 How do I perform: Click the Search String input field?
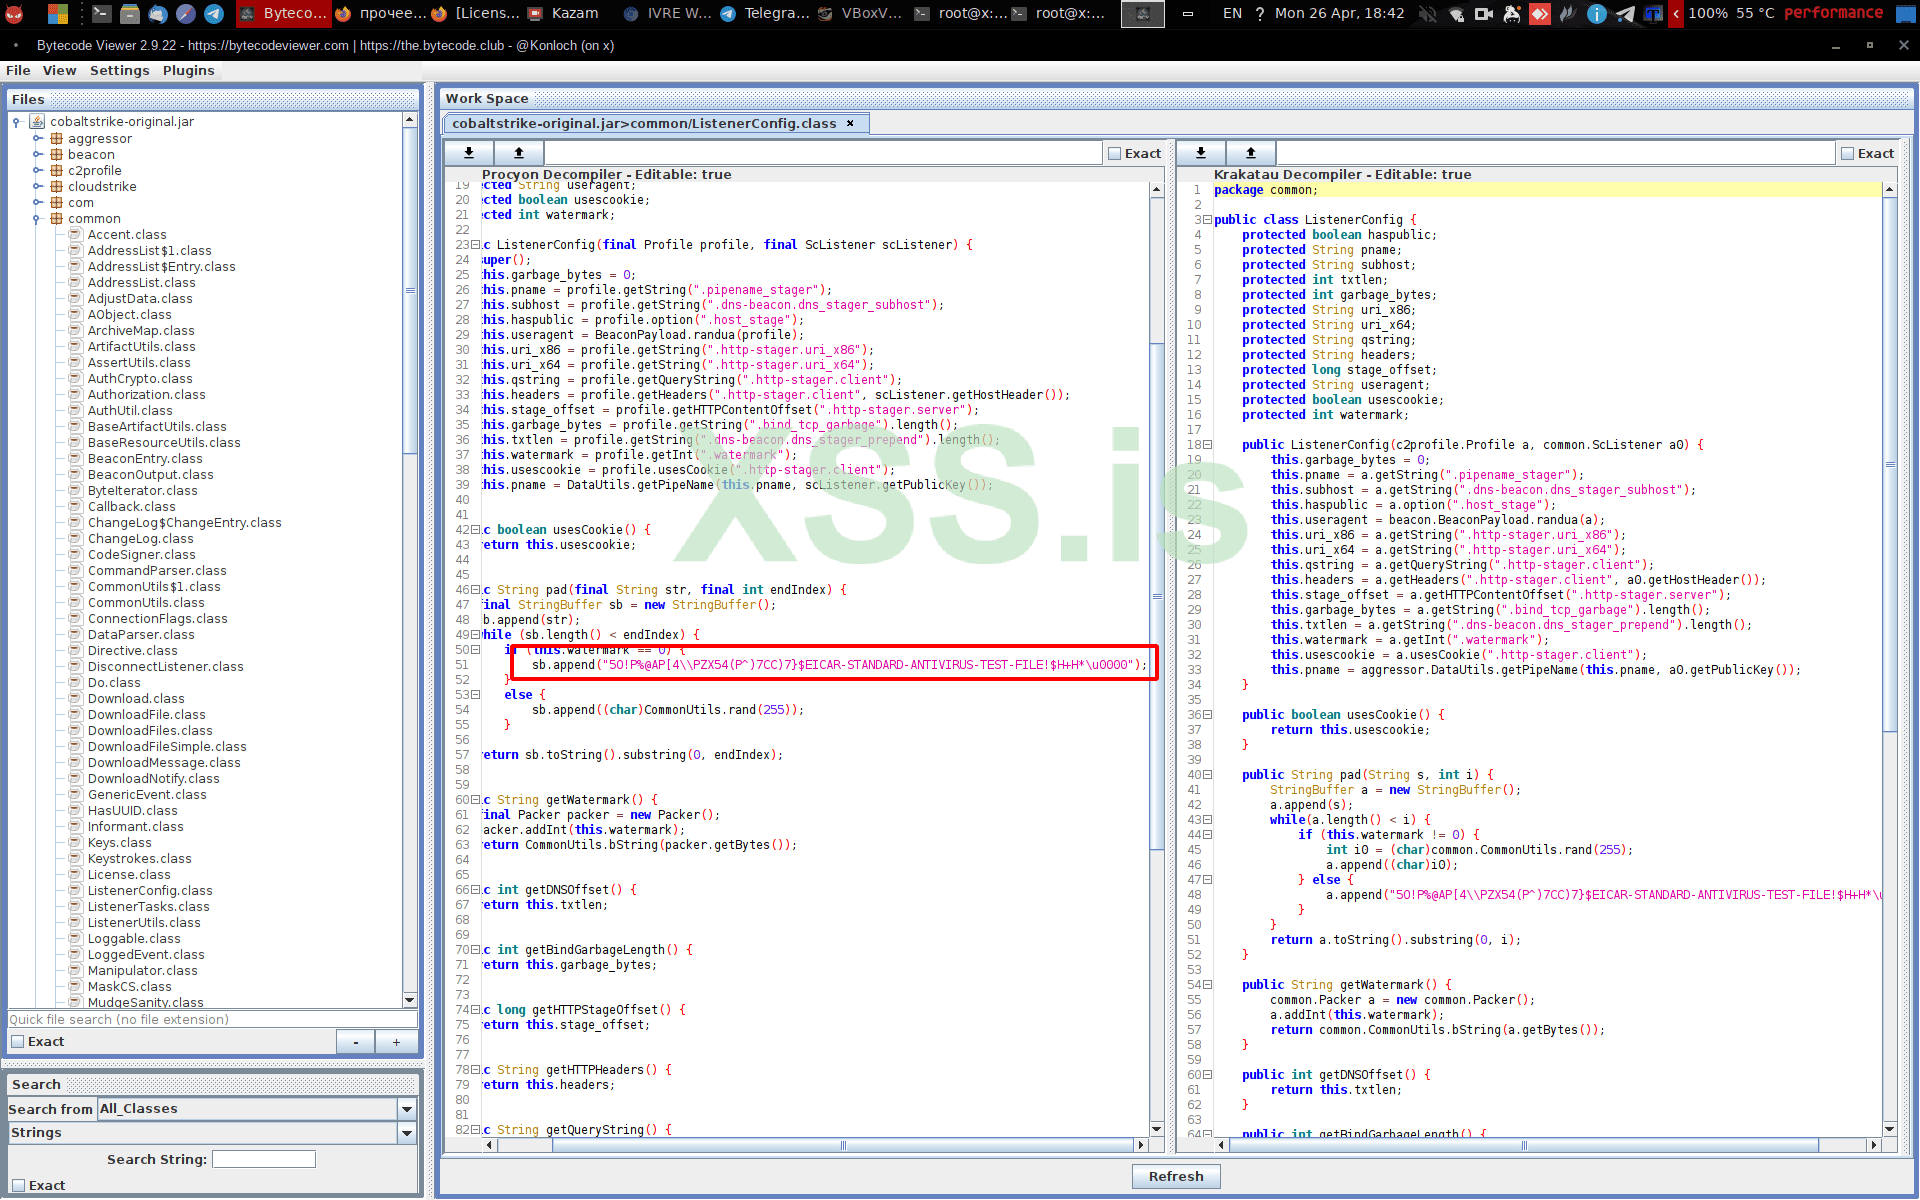pyautogui.click(x=264, y=1159)
